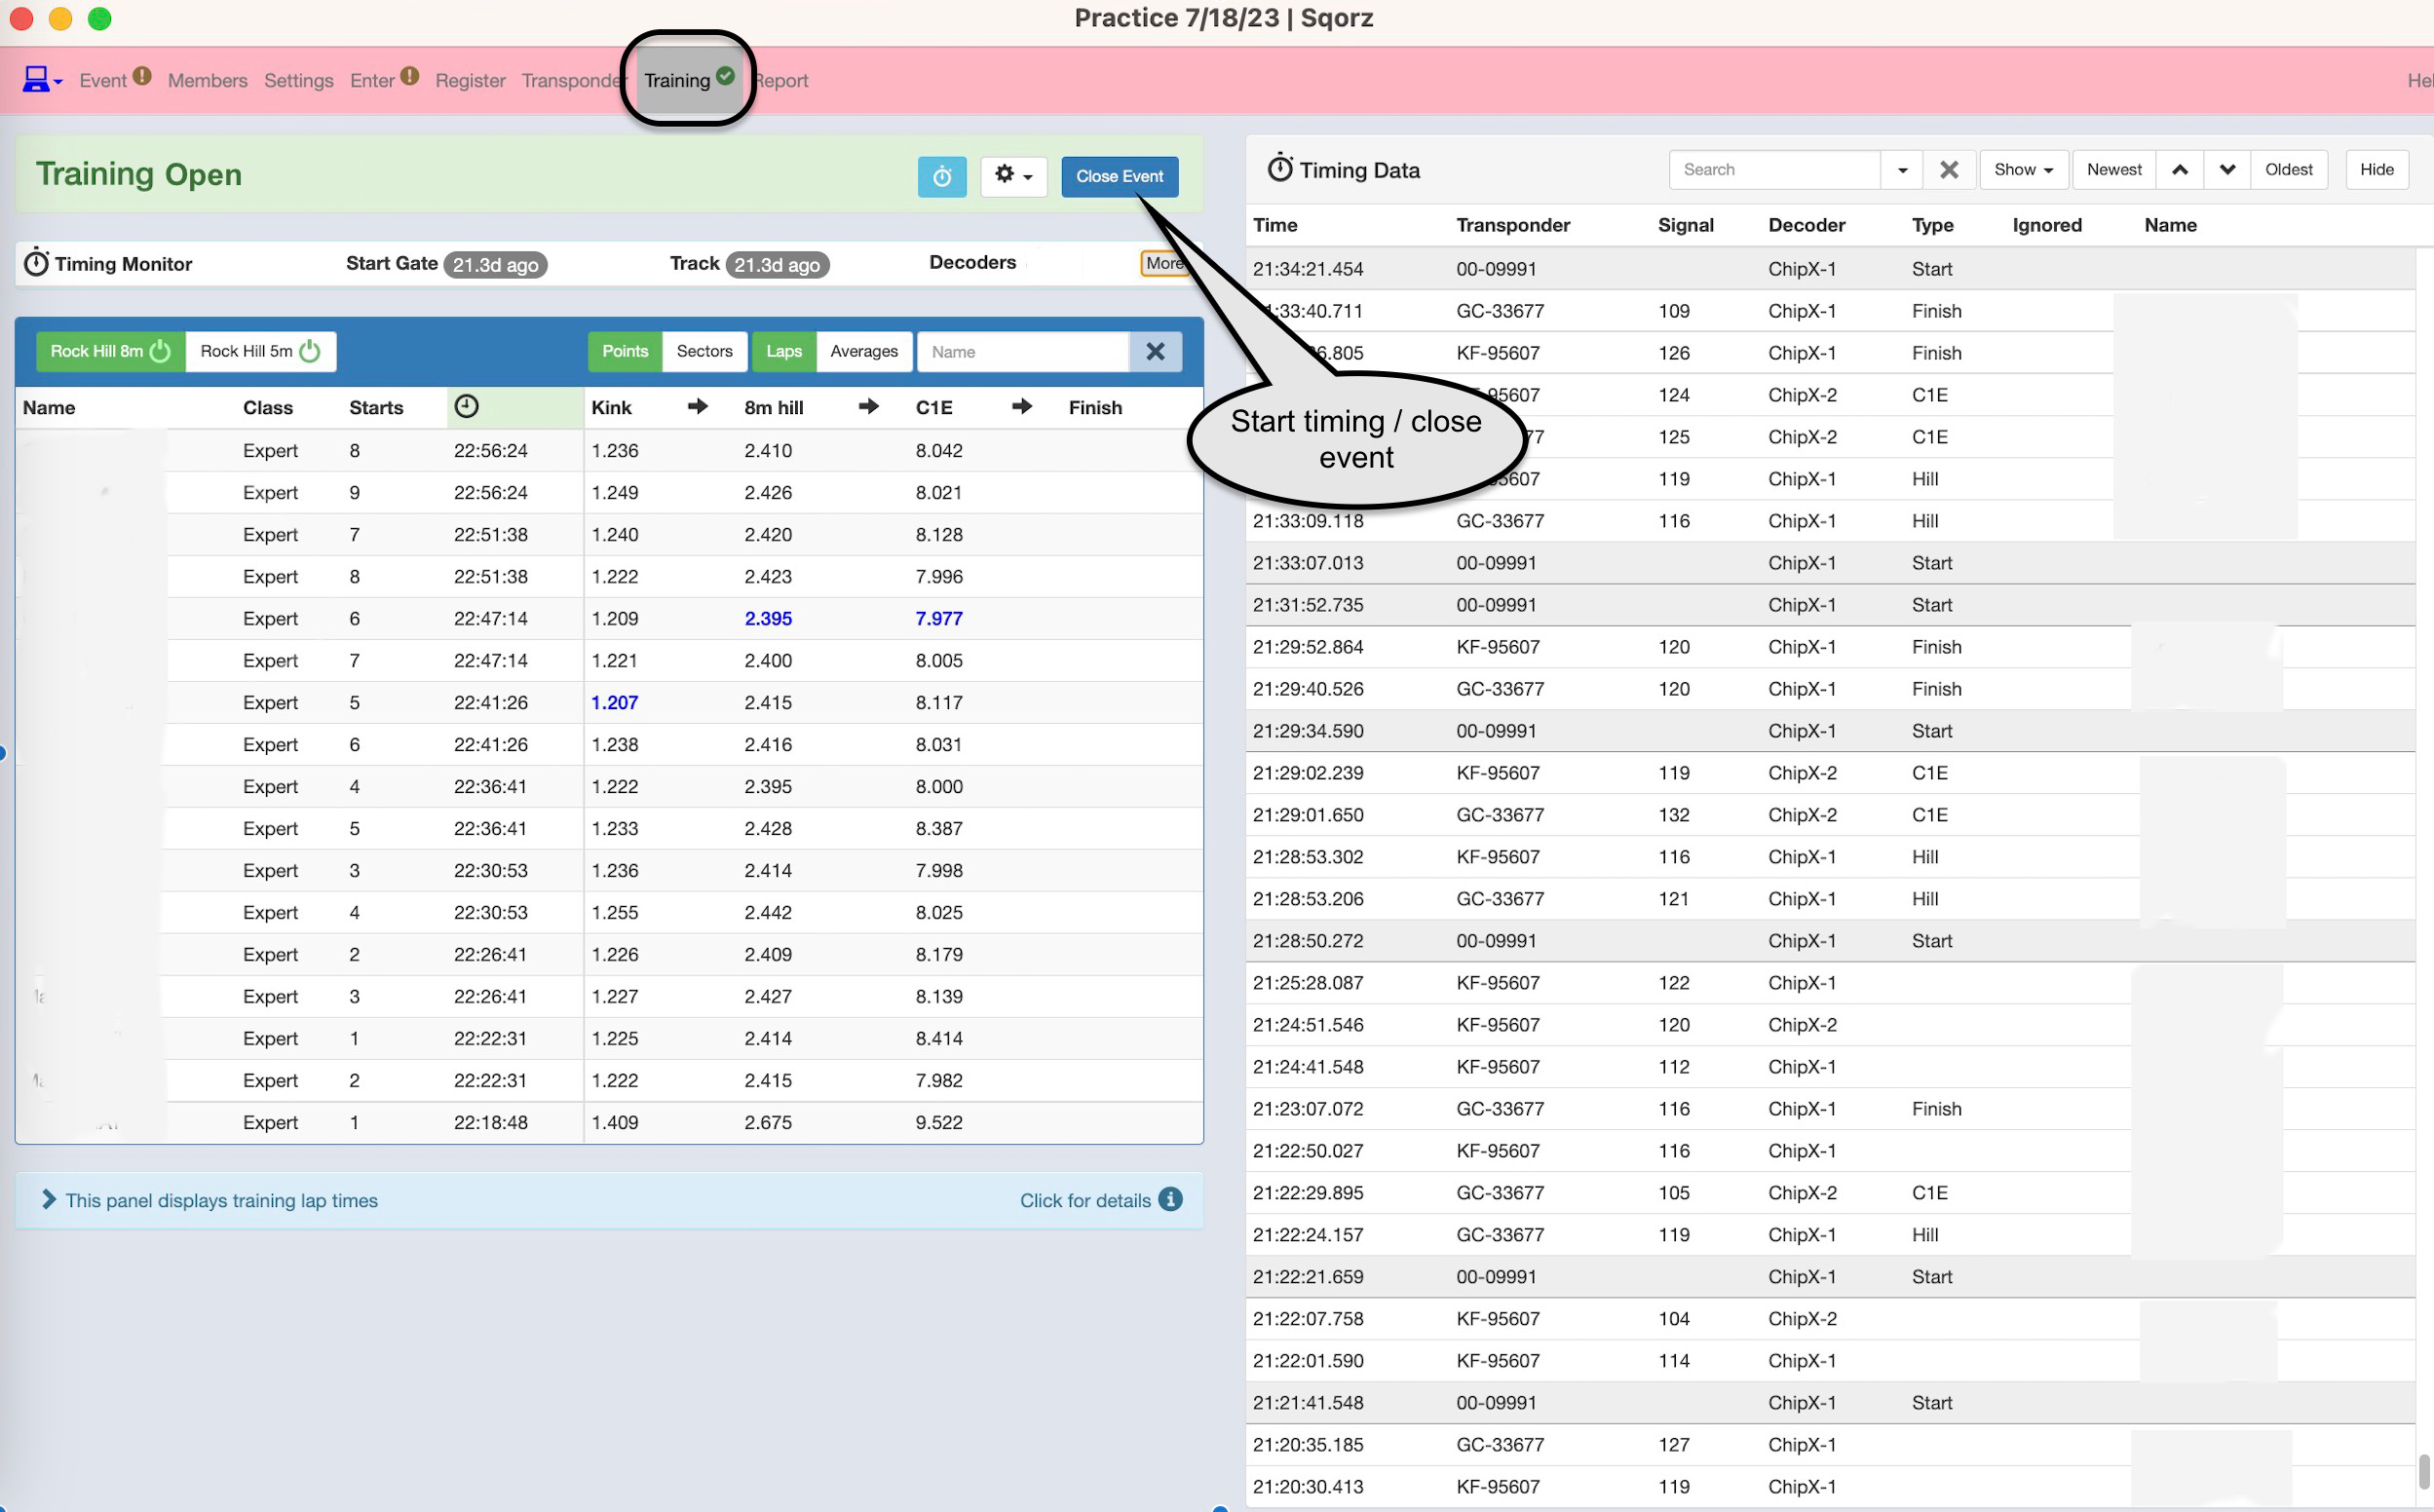Click arrow icon after 8m hill column
Screen dimensions: 2434x1512
pyautogui.click(x=869, y=406)
